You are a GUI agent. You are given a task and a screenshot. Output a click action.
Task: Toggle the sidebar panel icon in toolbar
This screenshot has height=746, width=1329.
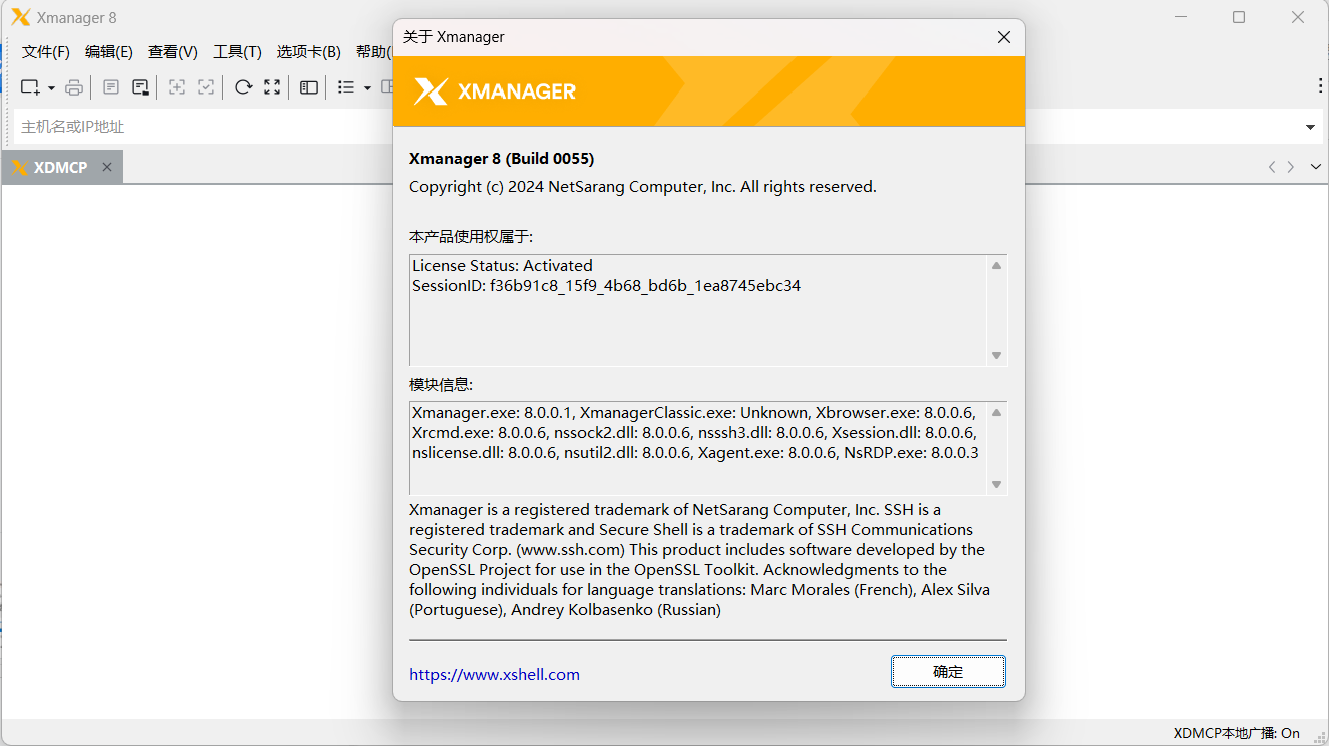coord(309,88)
